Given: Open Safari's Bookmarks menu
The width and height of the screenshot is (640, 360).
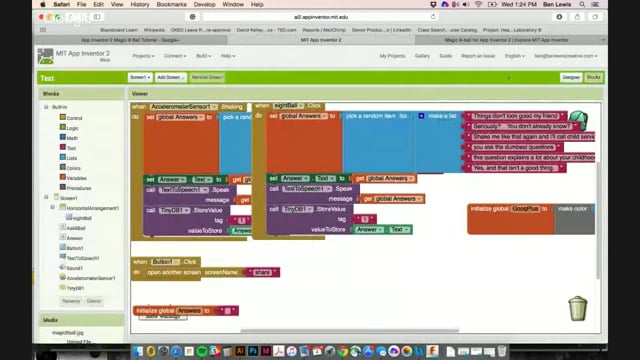Looking at the screenshot, I should 171,4.
